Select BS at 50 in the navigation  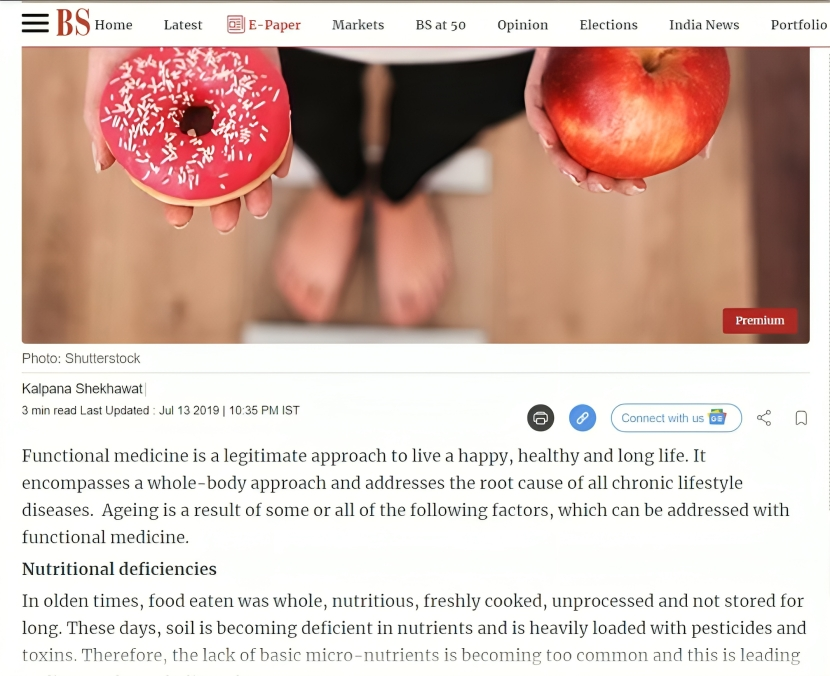pyautogui.click(x=440, y=25)
